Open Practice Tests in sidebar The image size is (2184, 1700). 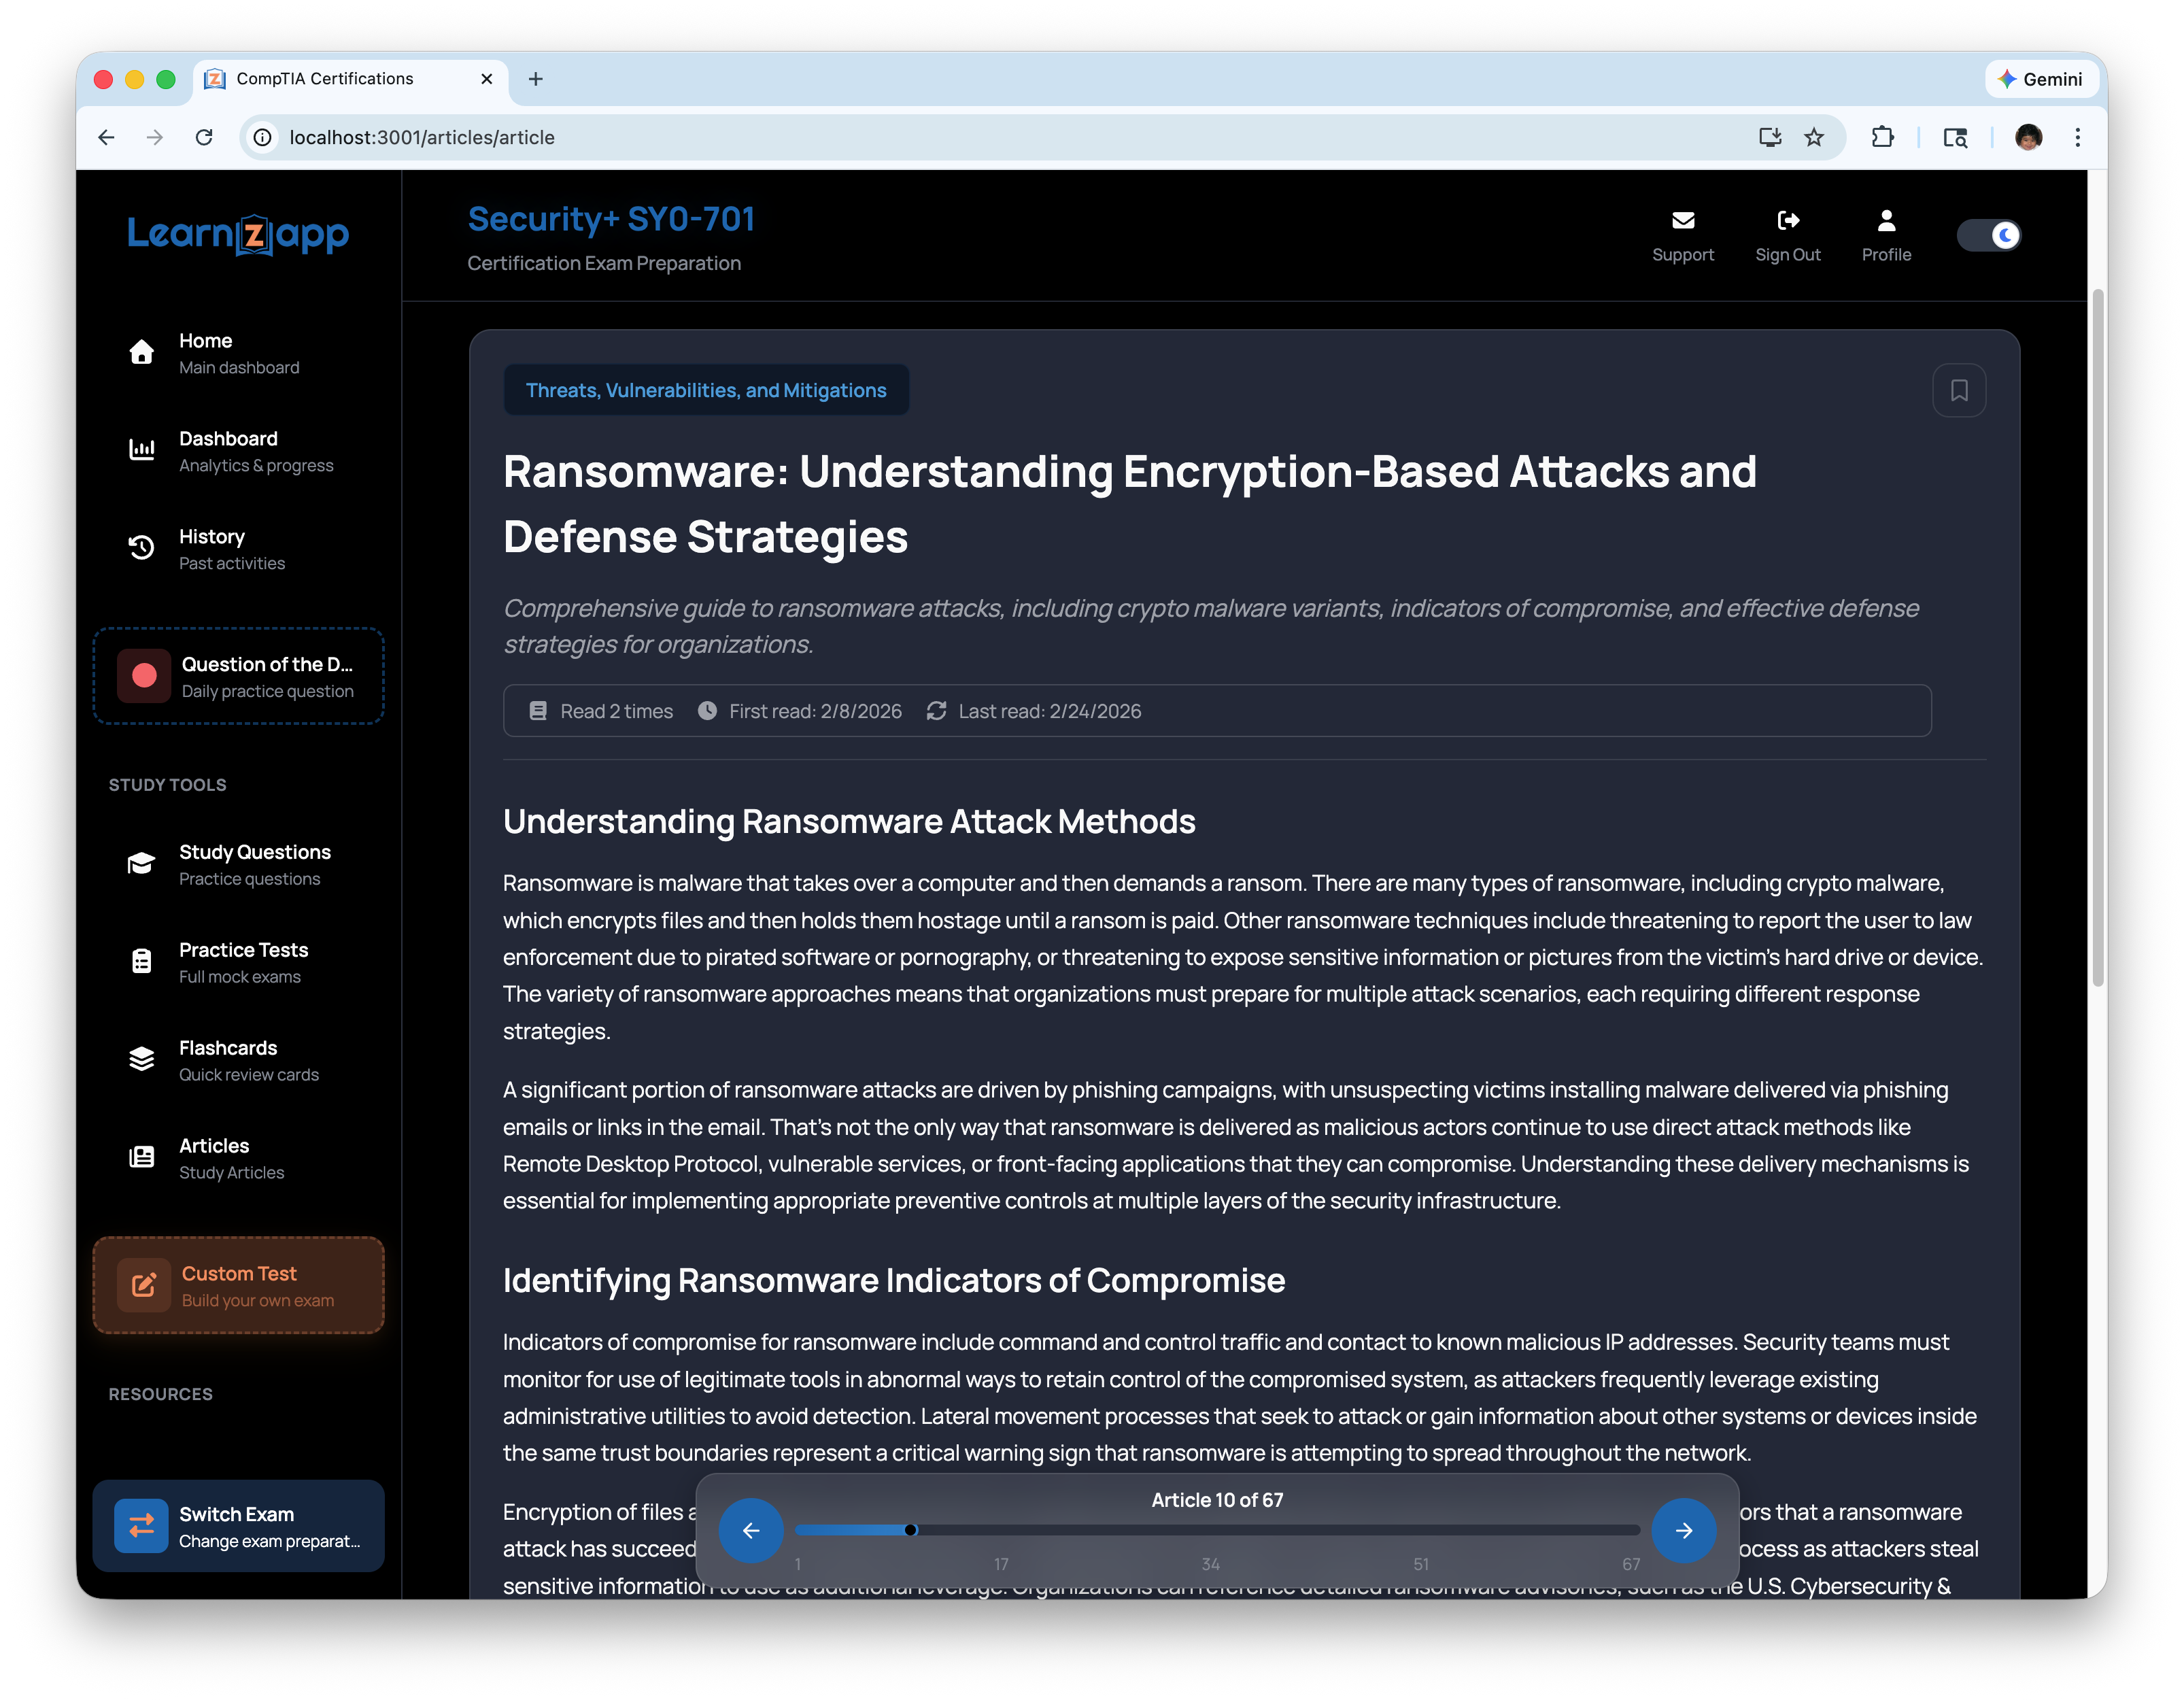click(x=243, y=962)
